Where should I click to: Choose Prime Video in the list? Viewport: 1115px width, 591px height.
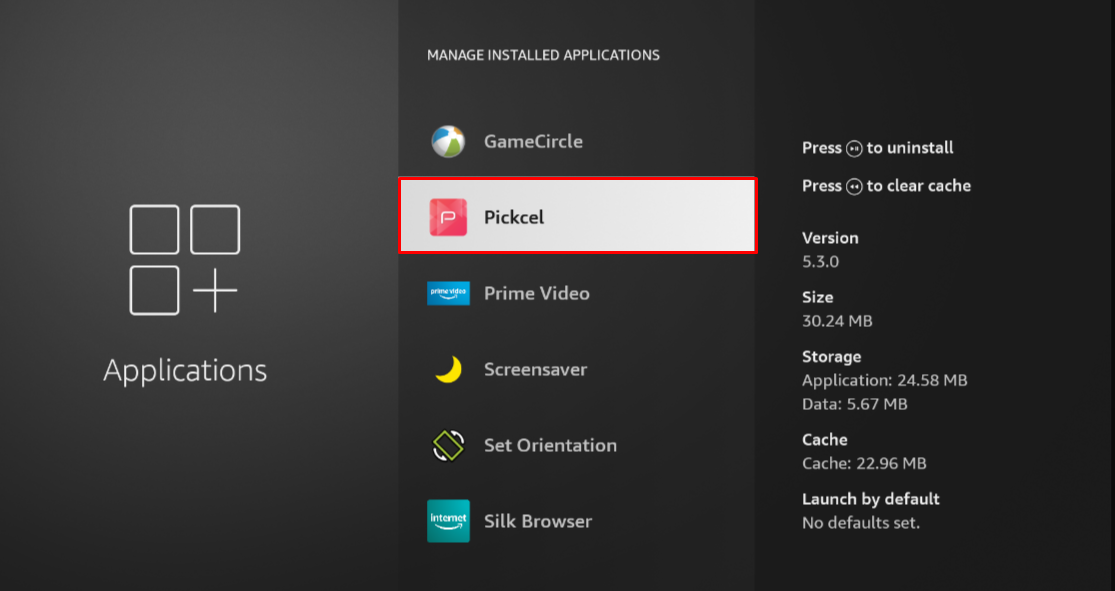(x=577, y=293)
